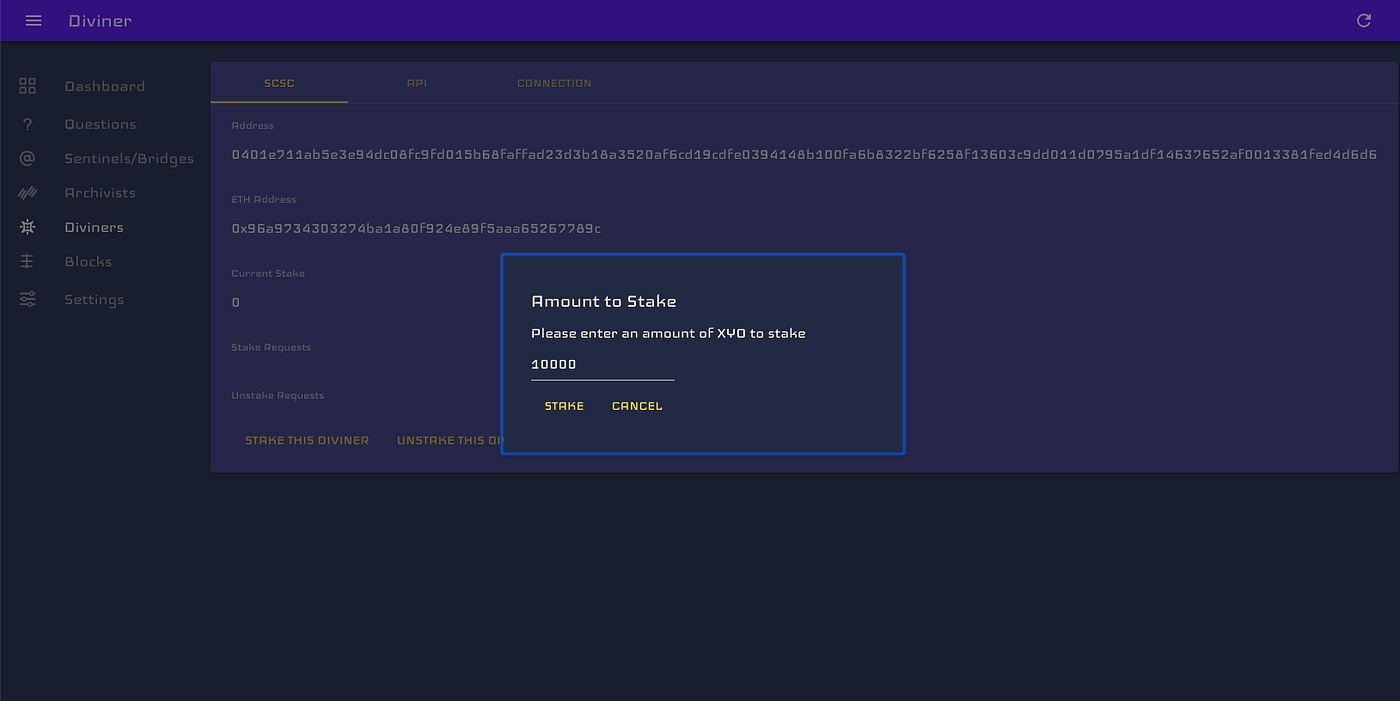
Task: Click the Stake Requests label
Action: pos(271,347)
